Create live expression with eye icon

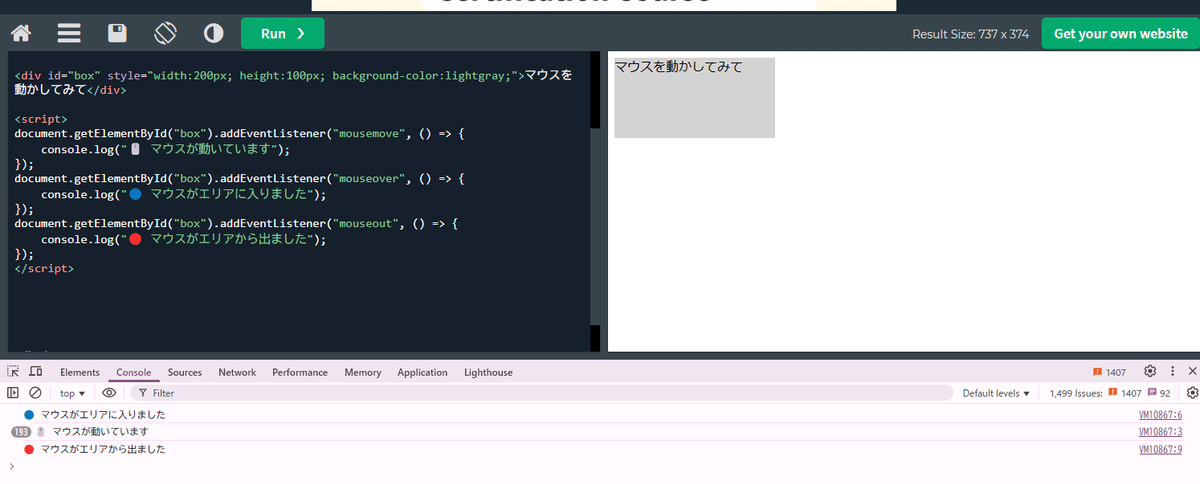coord(109,393)
